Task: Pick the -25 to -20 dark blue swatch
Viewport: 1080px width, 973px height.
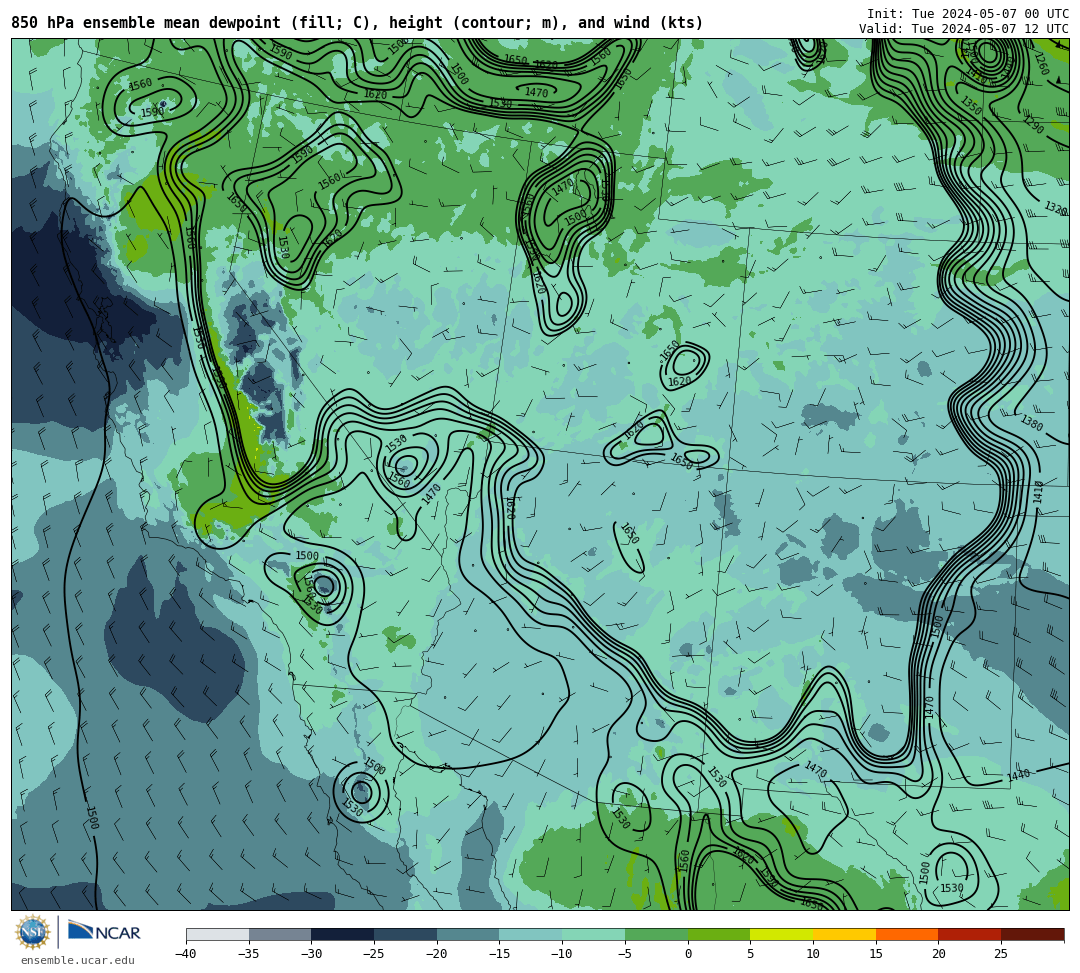Action: tap(405, 934)
